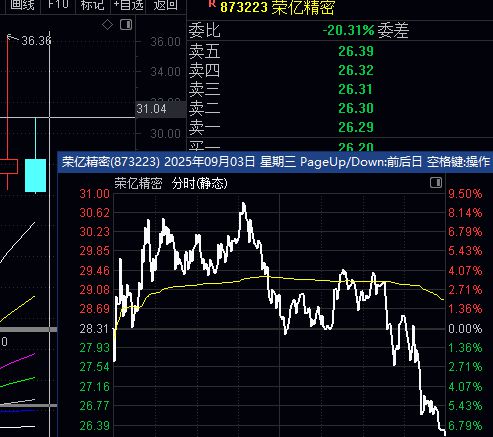Screen dimensions: 493x437
Task: Select the red hollow candlestick on the K-line chart
Action: tap(8, 167)
